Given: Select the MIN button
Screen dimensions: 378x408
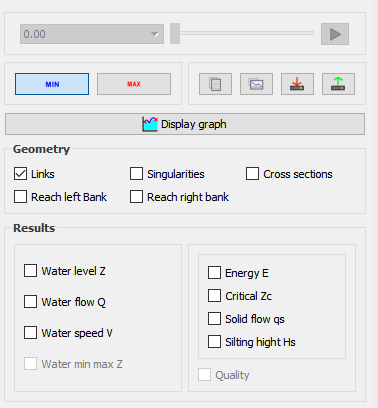Looking at the screenshot, I should point(52,84).
